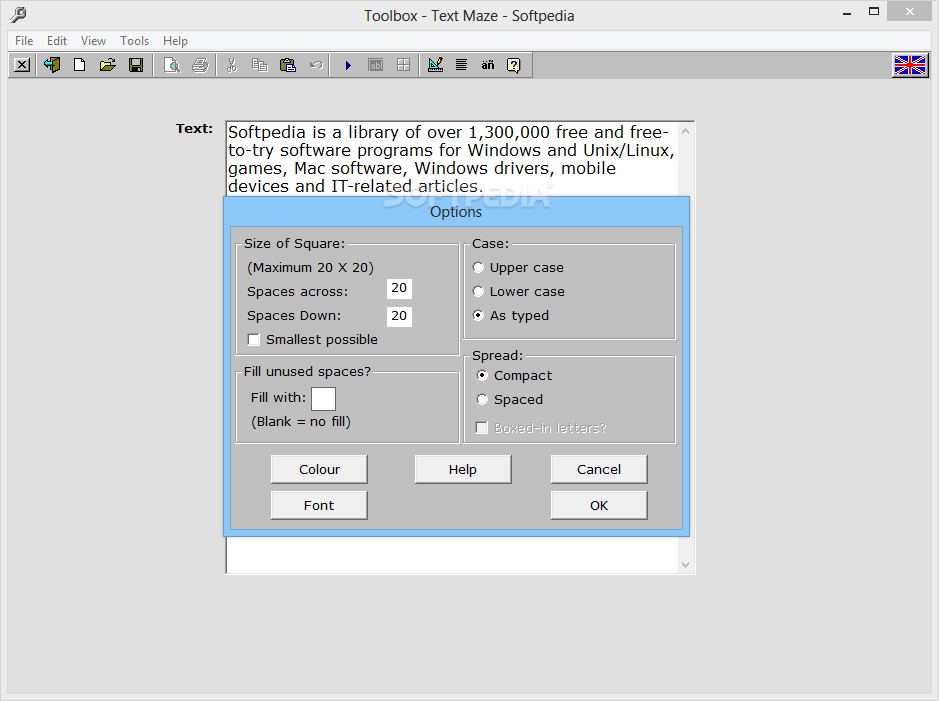939x701 pixels.
Task: Click the justified text lines icon
Action: [461, 65]
